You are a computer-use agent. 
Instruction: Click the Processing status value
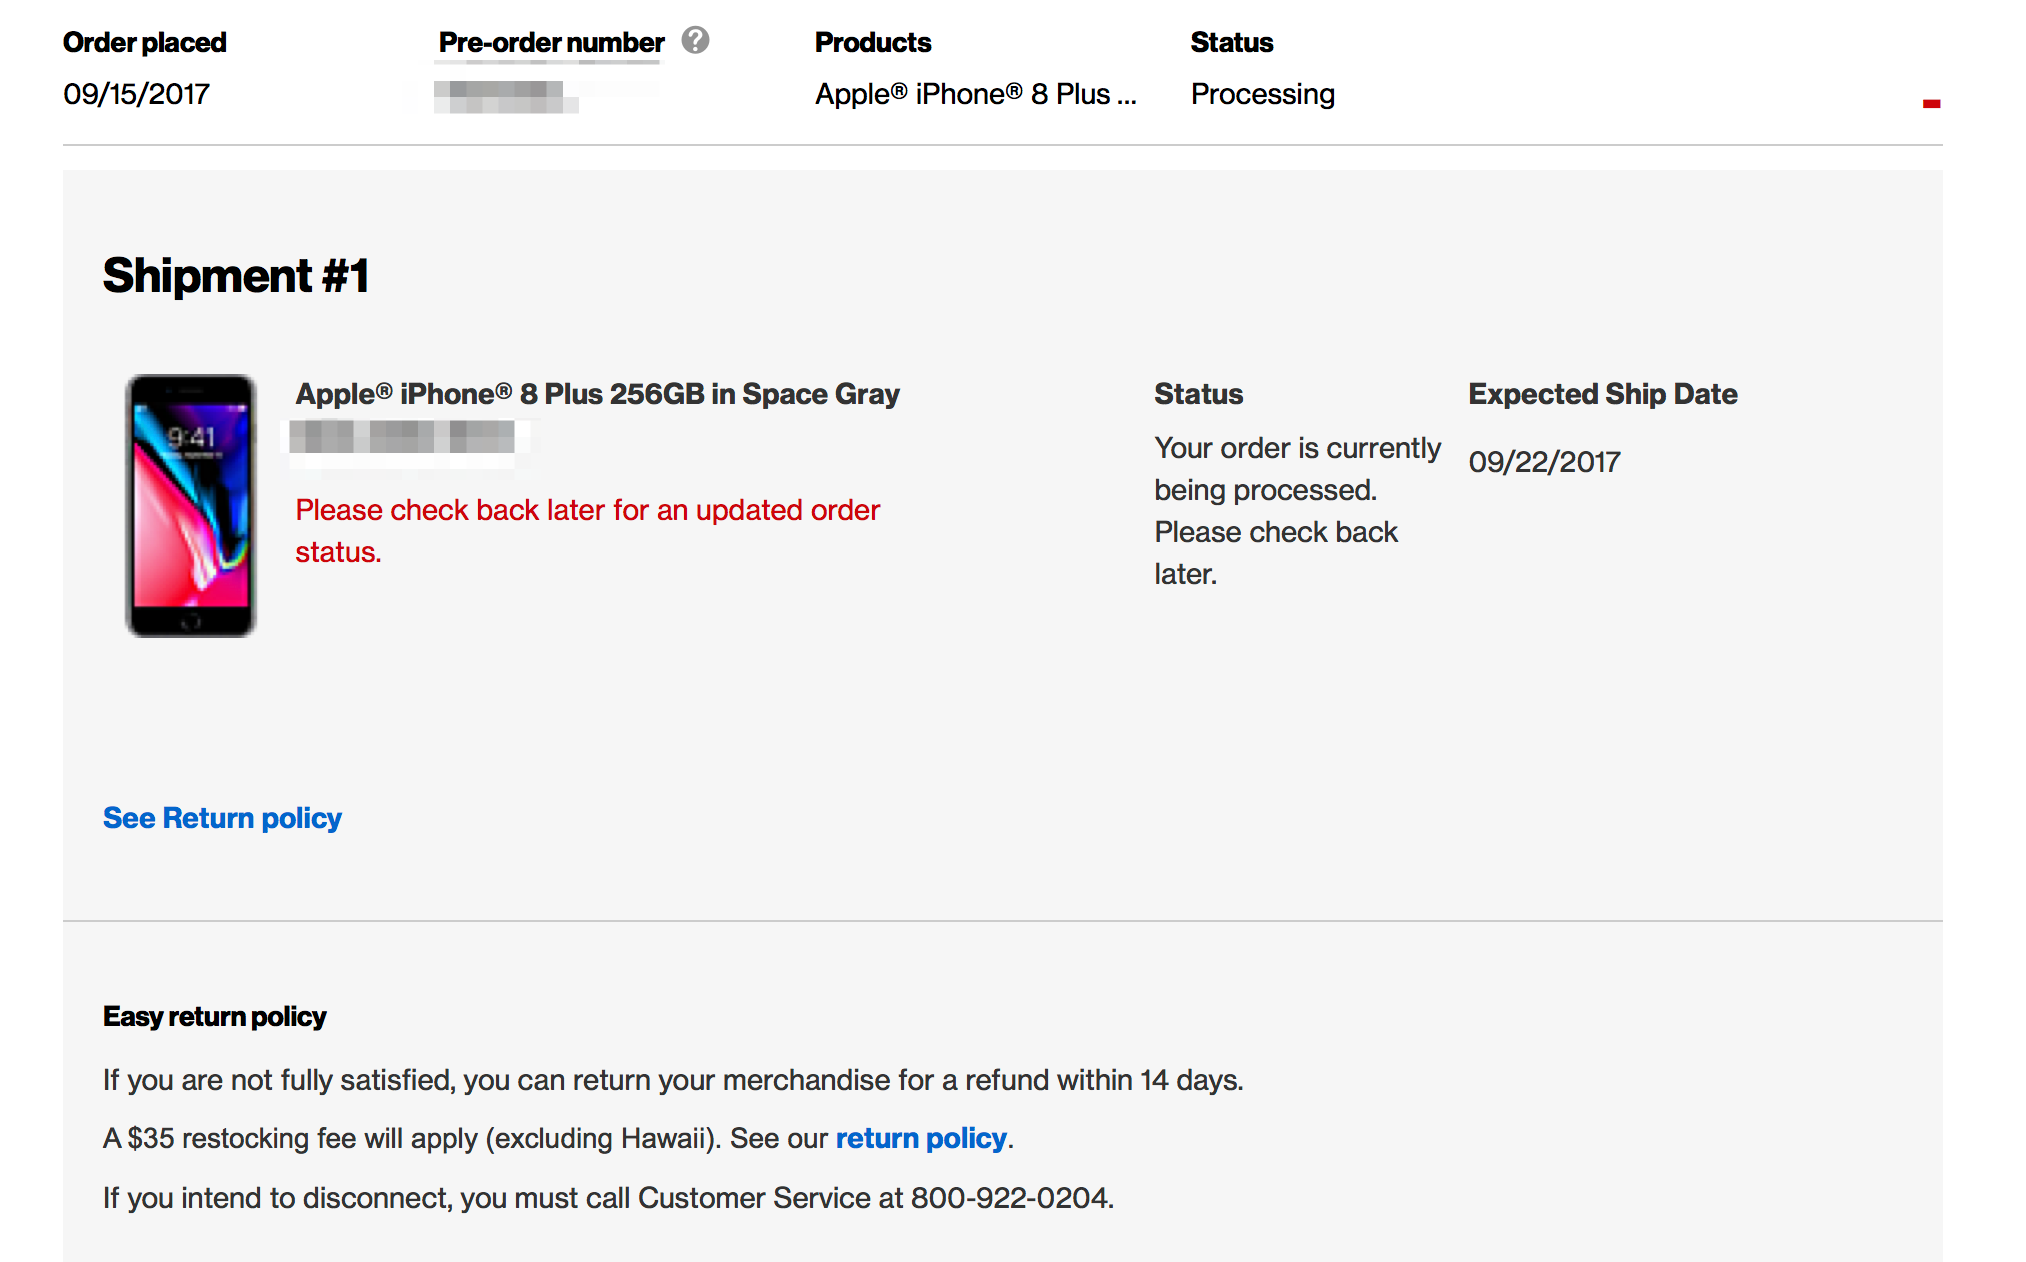(1262, 94)
